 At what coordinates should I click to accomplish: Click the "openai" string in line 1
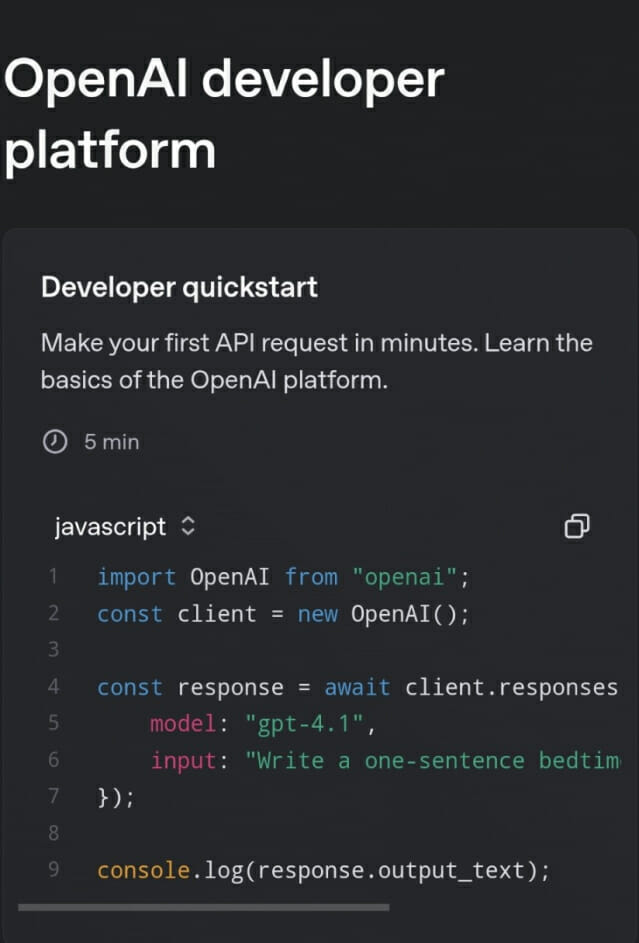point(405,577)
